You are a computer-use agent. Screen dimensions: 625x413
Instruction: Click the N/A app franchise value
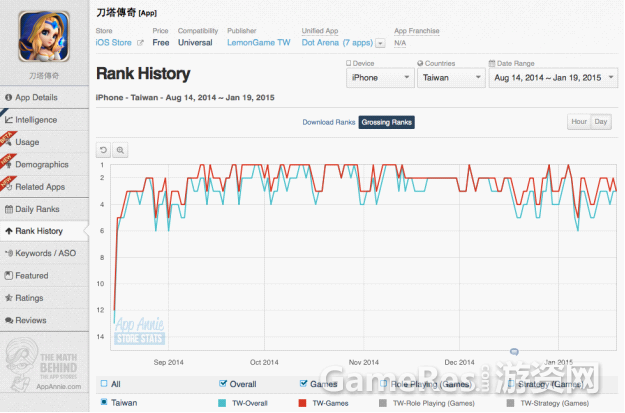point(400,43)
